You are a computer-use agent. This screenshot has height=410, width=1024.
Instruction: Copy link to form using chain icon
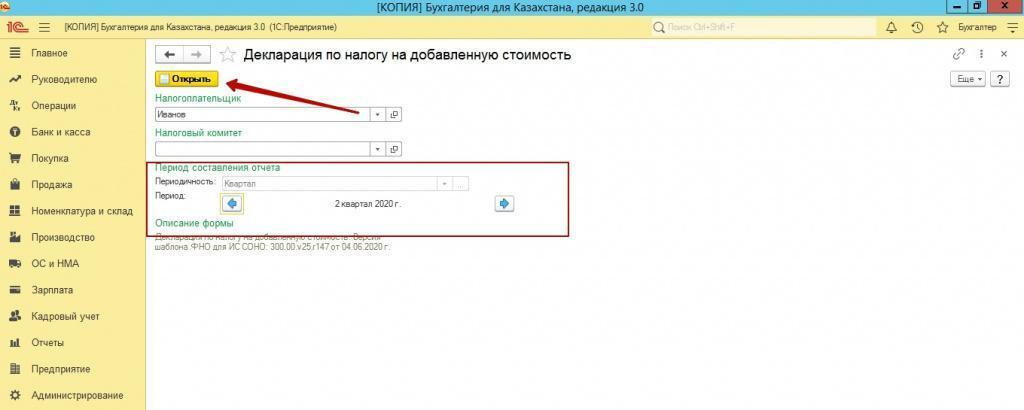coord(959,55)
